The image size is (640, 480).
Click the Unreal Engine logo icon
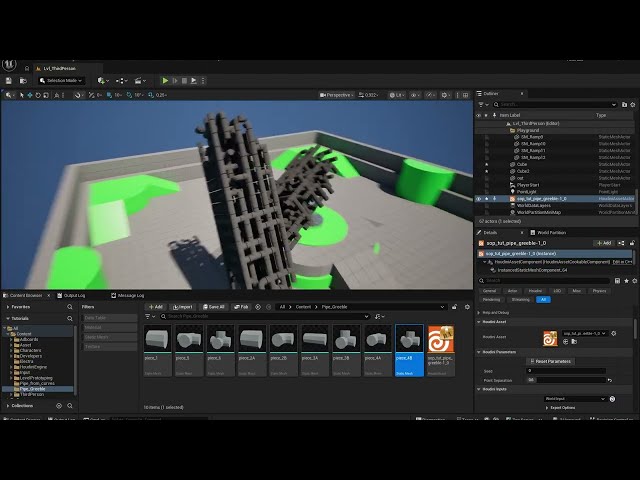point(9,65)
